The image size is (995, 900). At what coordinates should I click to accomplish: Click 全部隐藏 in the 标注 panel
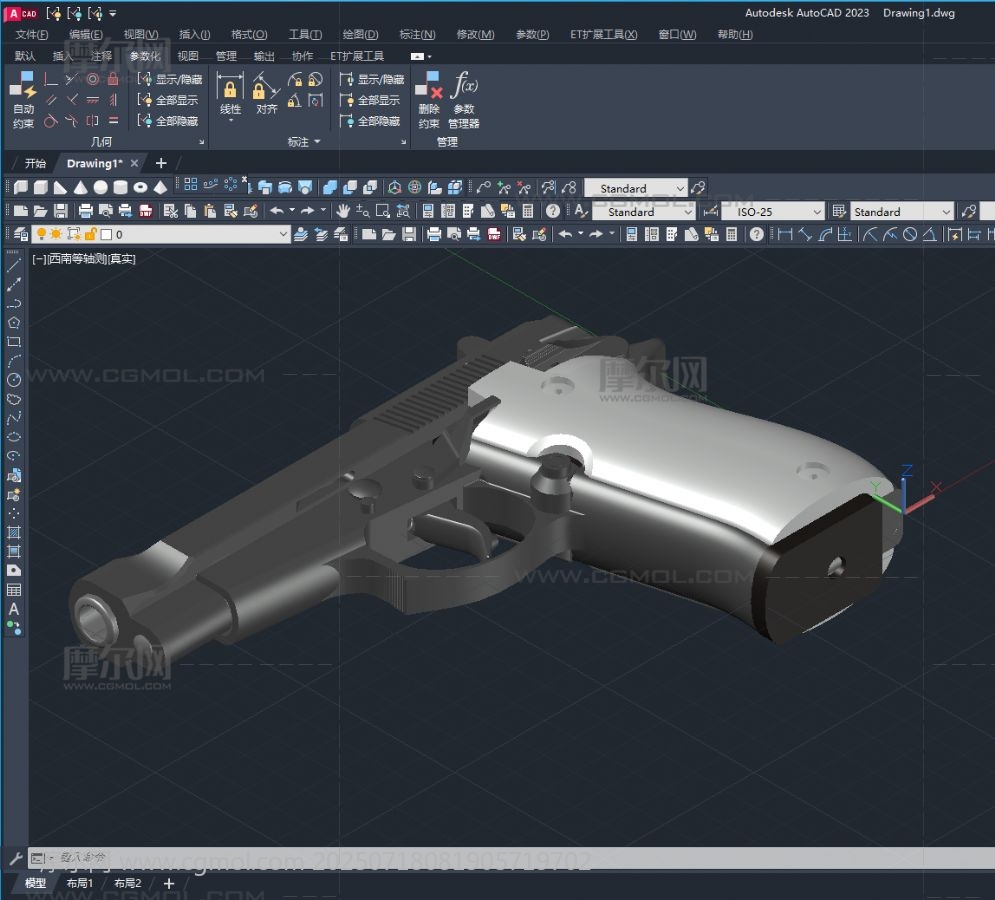369,120
